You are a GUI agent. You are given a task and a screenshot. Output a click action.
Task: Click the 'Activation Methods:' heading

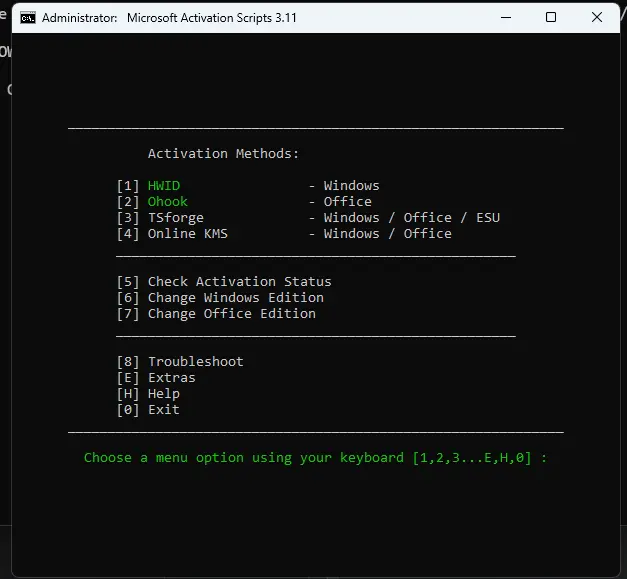[x=224, y=154]
